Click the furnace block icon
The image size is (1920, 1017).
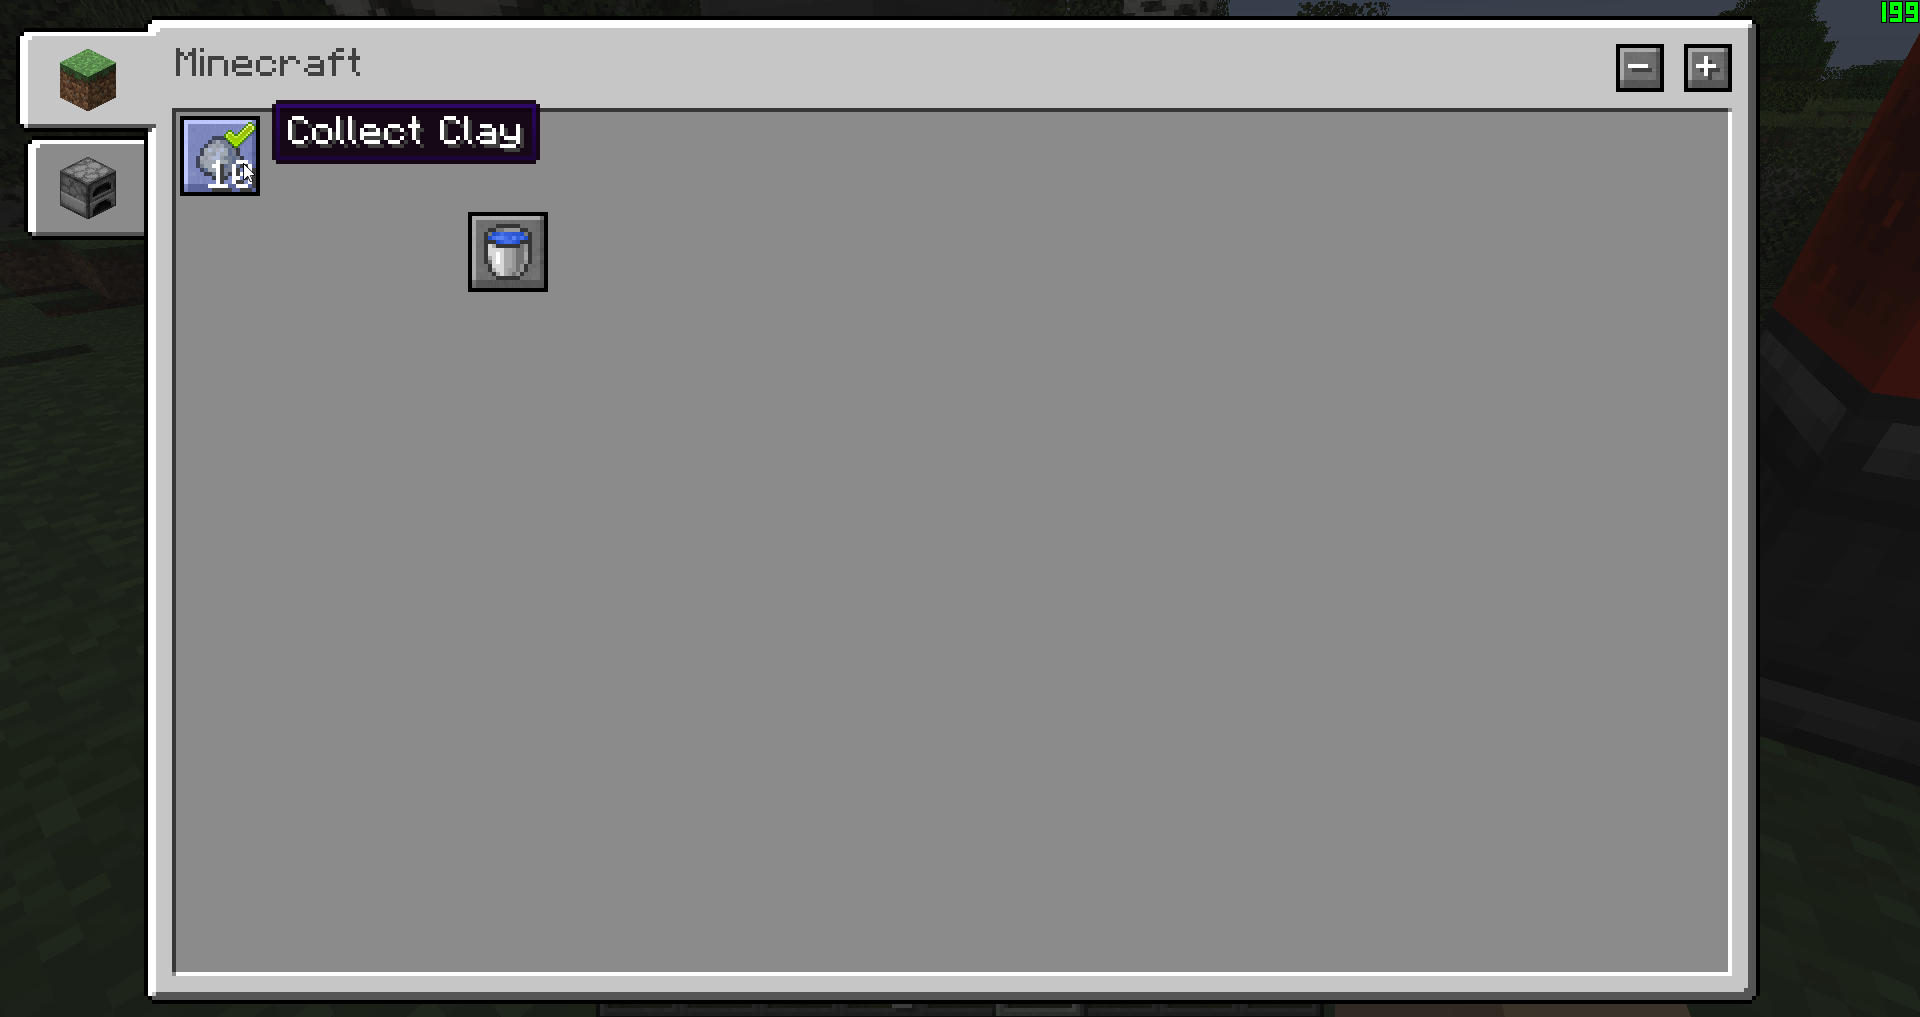(x=88, y=188)
